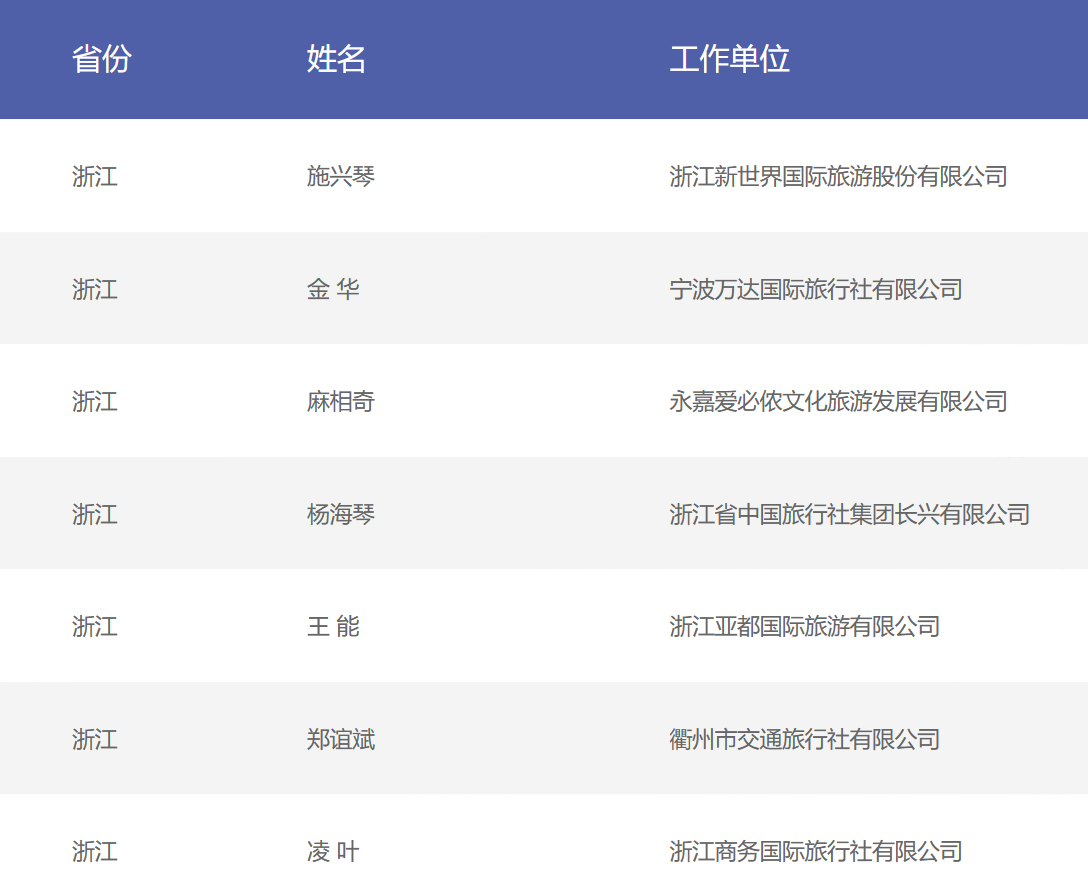Click the 工作单位 column header
The width and height of the screenshot is (1088, 891).
[730, 59]
